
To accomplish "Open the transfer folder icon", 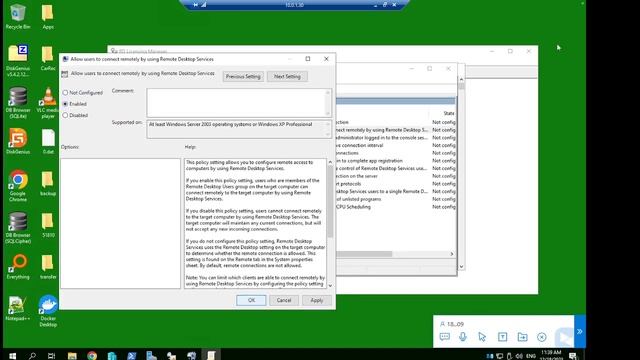I will coord(48,267).
